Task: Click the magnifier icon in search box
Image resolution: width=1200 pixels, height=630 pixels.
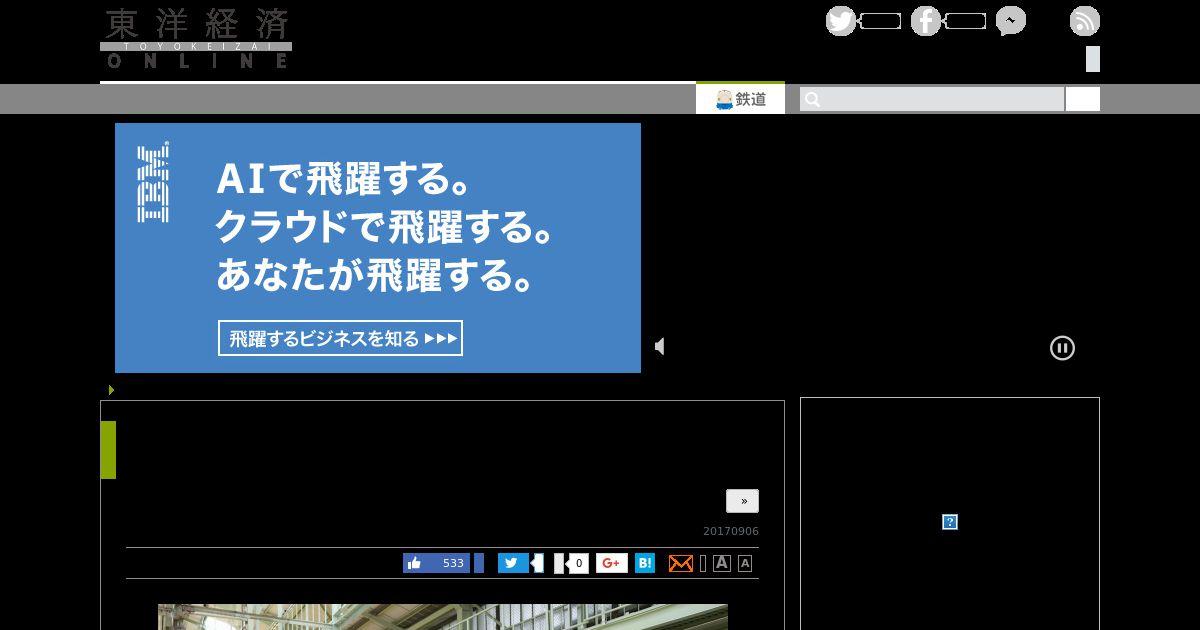Action: 812,99
